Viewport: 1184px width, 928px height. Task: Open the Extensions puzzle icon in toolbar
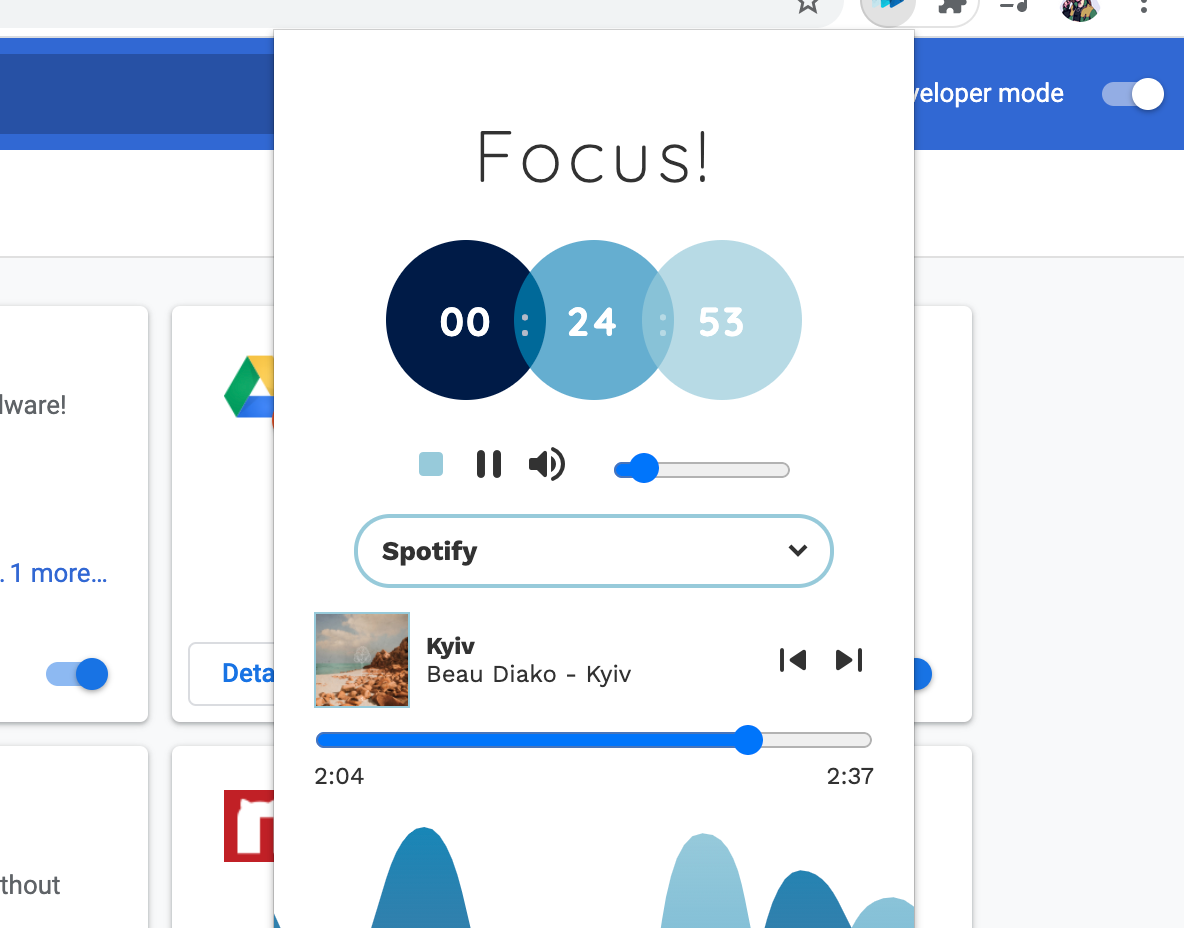(x=951, y=6)
